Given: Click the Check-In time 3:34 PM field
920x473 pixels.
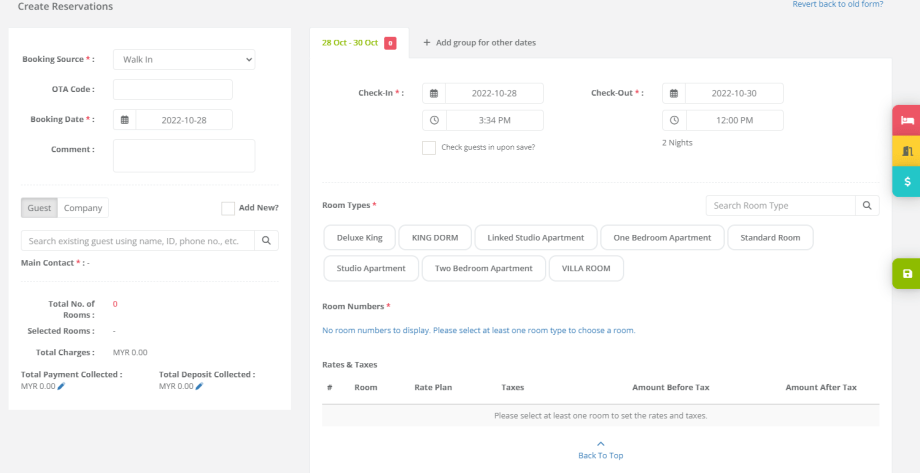Looking at the screenshot, I should point(494,120).
